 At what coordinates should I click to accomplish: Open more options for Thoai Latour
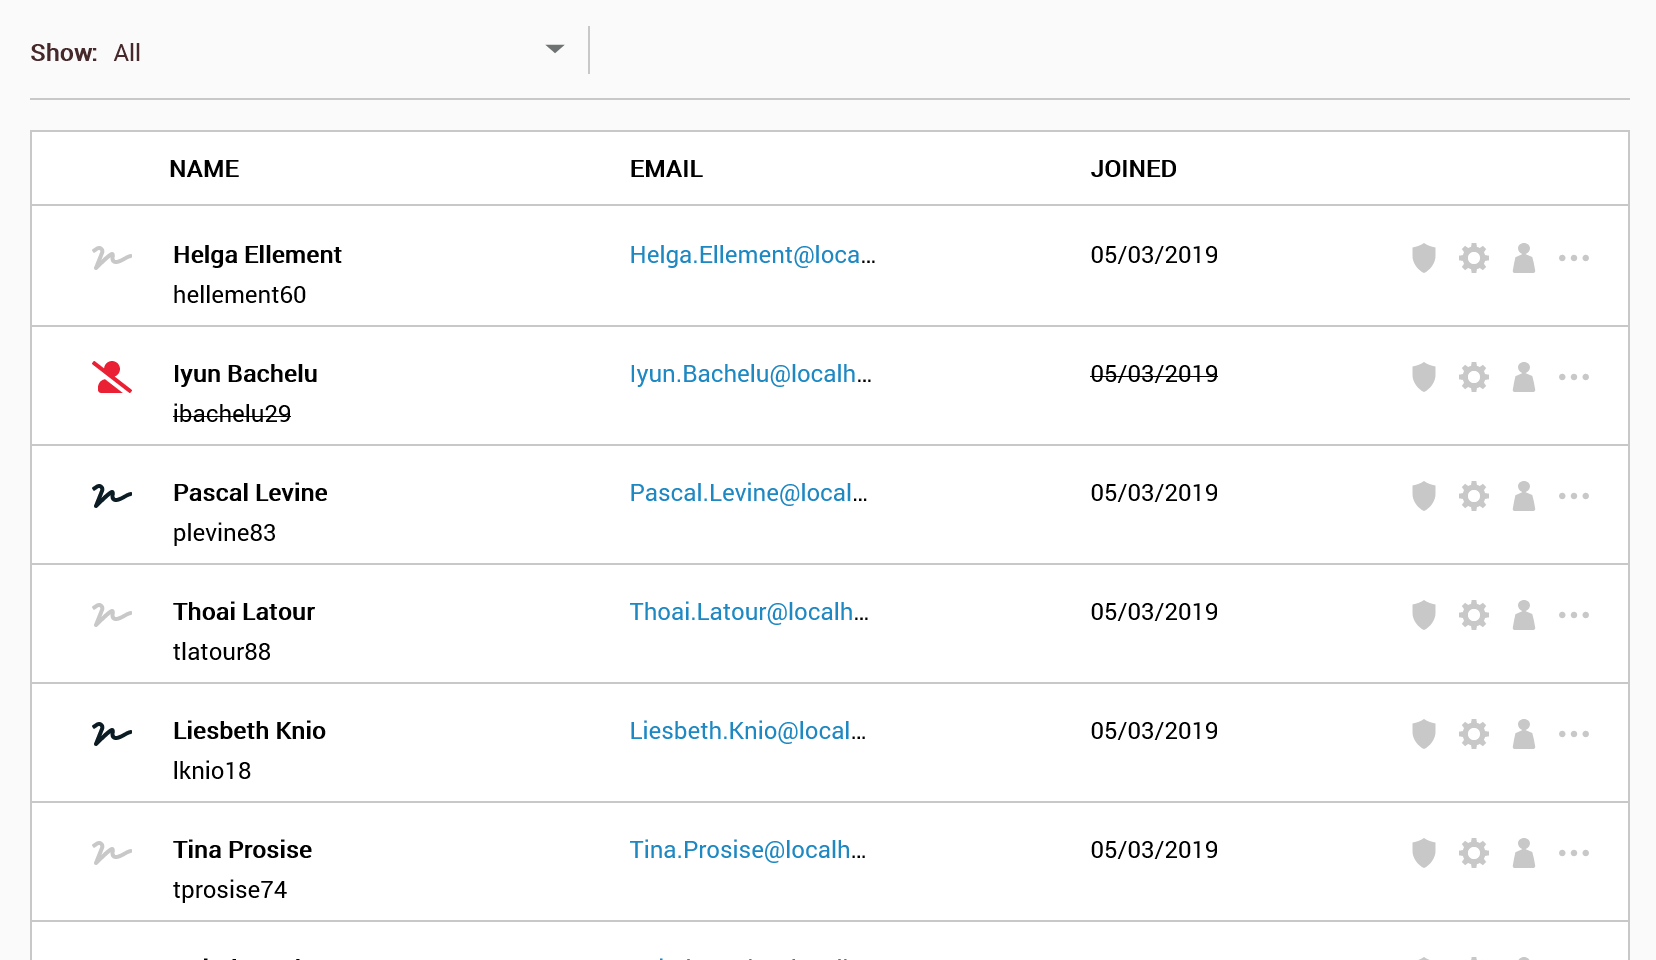pos(1574,615)
